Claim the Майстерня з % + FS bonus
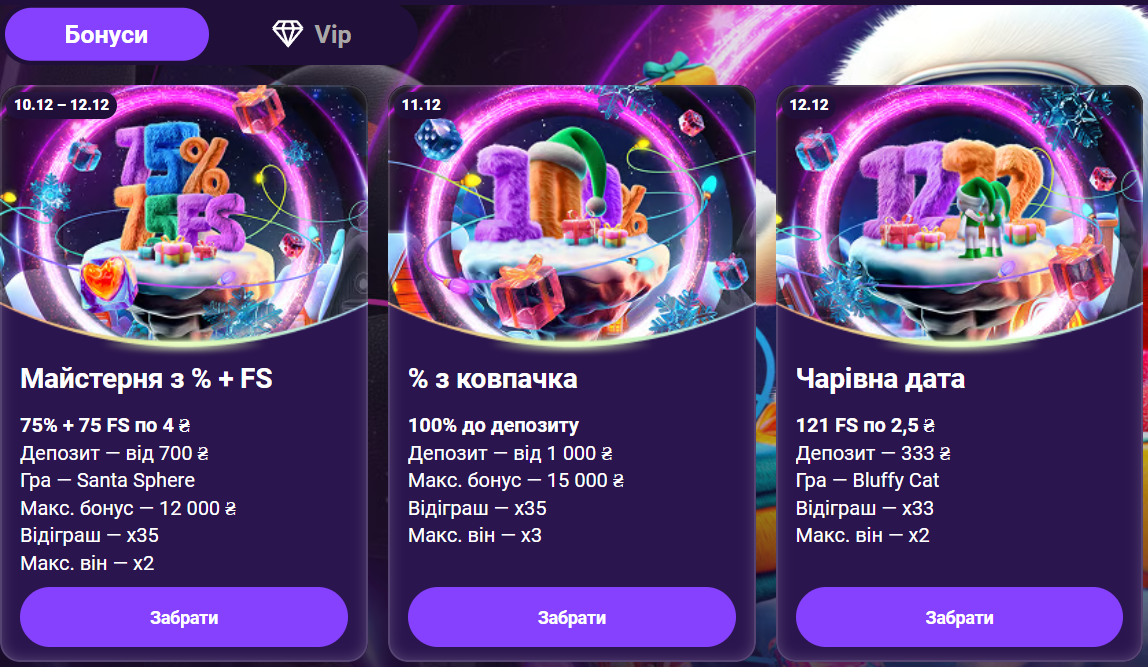The width and height of the screenshot is (1148, 667). (x=184, y=617)
